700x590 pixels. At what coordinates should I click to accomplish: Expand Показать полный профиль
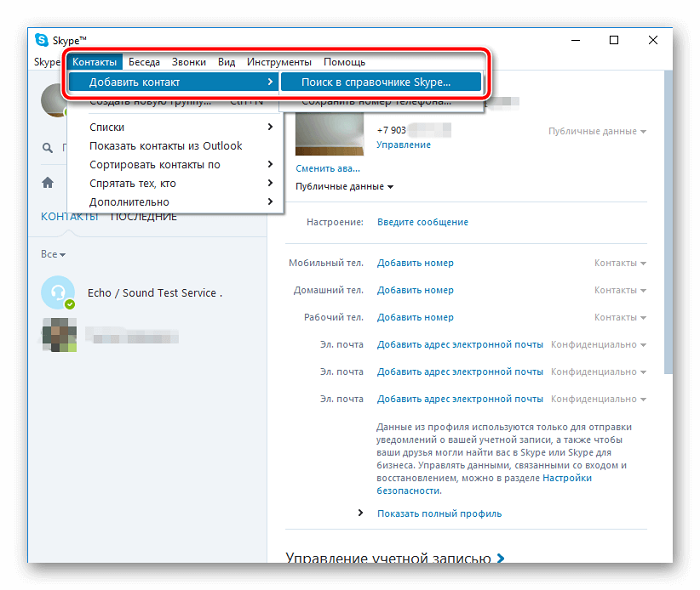pyautogui.click(x=439, y=514)
